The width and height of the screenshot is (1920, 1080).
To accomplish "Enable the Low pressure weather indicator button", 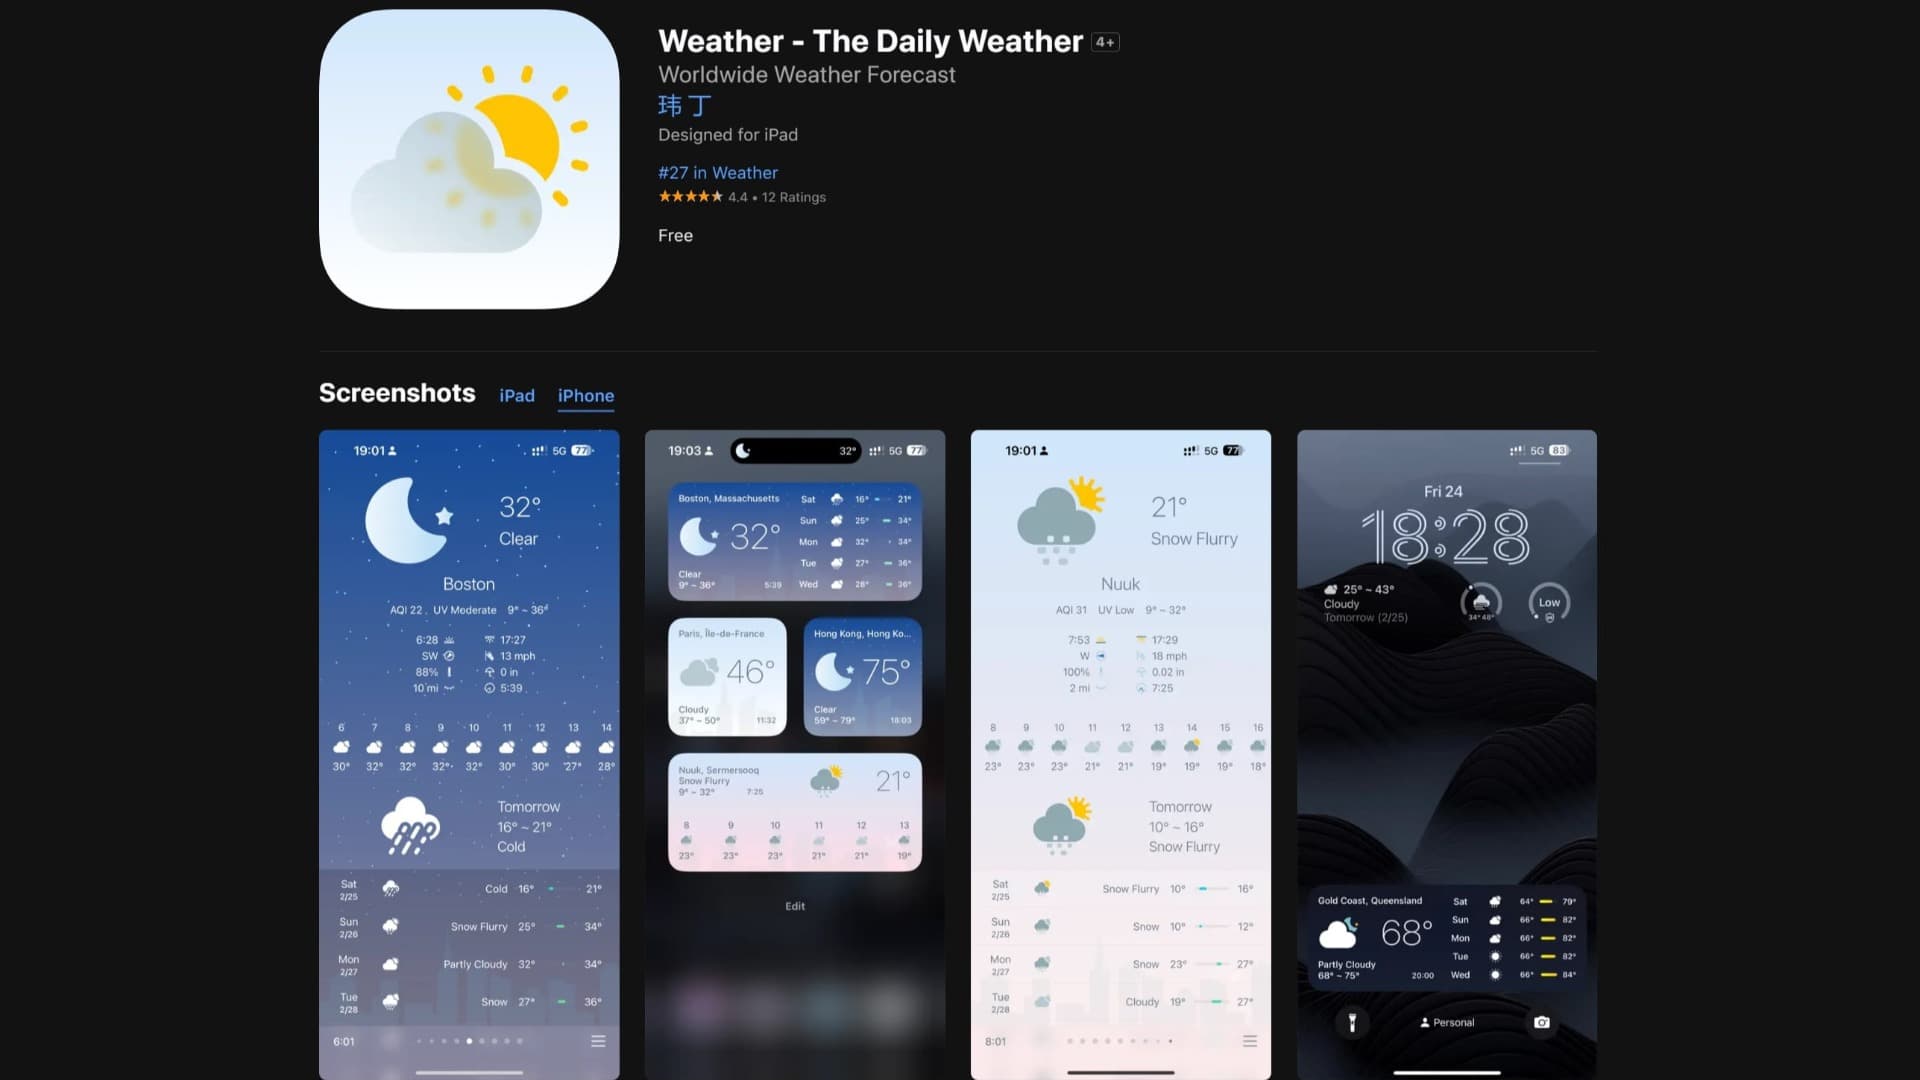I will click(1547, 603).
